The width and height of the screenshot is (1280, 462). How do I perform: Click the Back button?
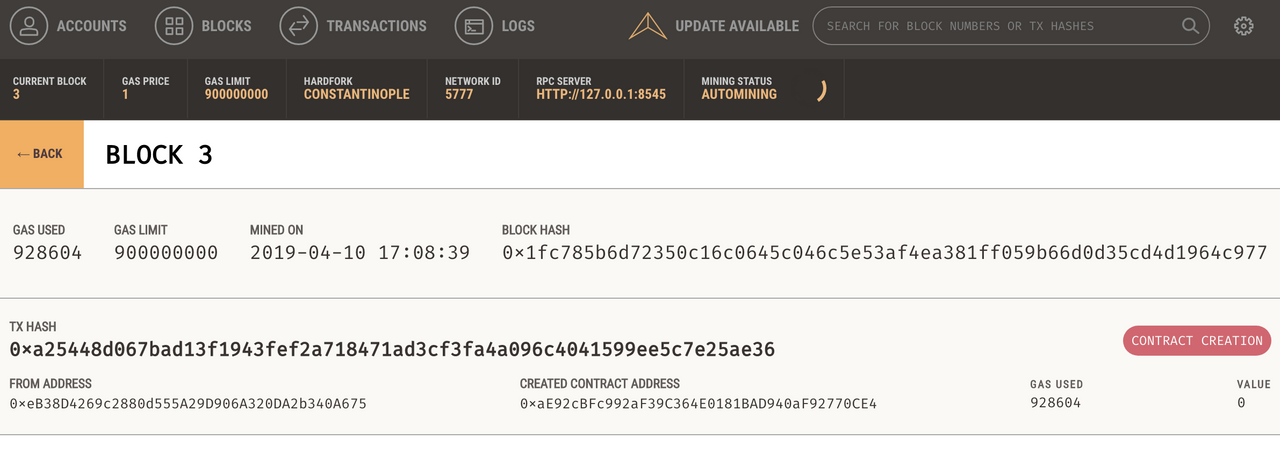(41, 154)
